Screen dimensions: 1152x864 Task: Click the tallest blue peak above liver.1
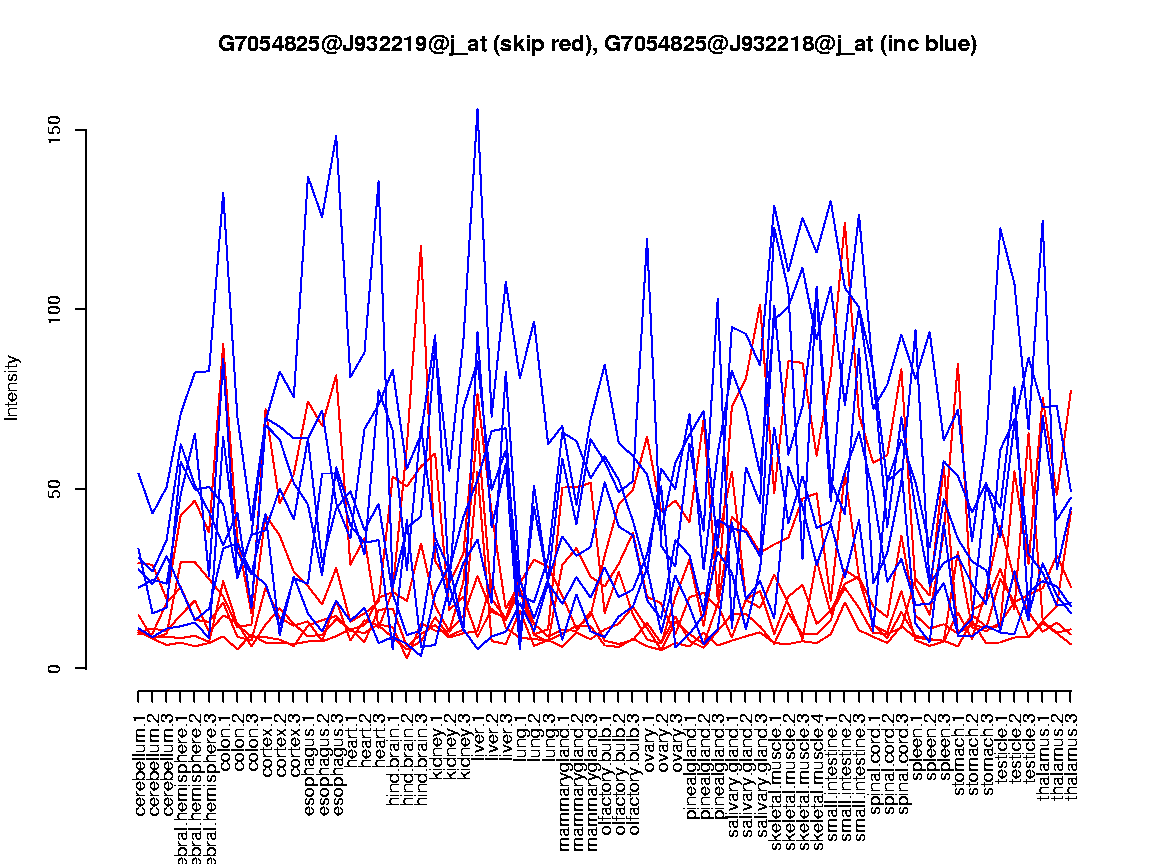coord(478,110)
